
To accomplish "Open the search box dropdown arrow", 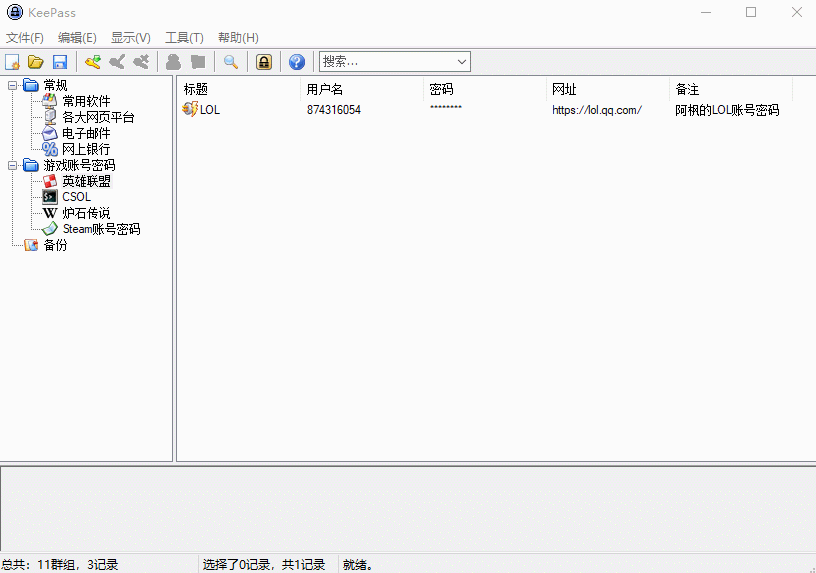I will (x=462, y=61).
